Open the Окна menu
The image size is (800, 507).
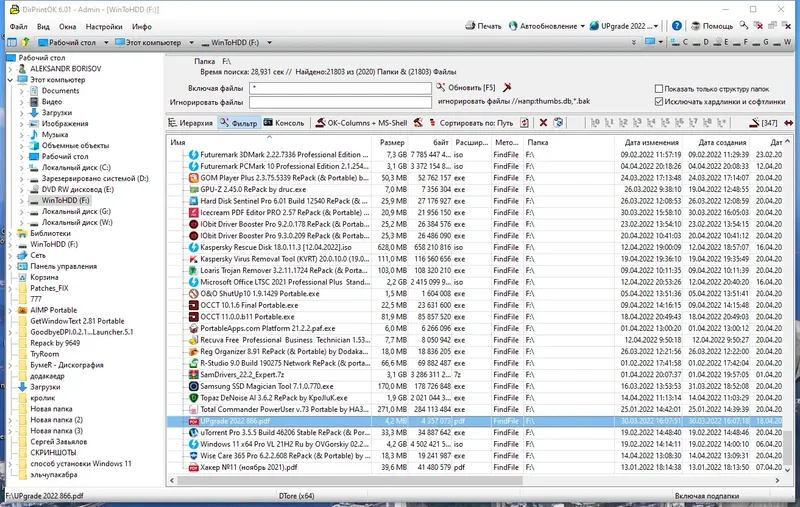coord(67,27)
